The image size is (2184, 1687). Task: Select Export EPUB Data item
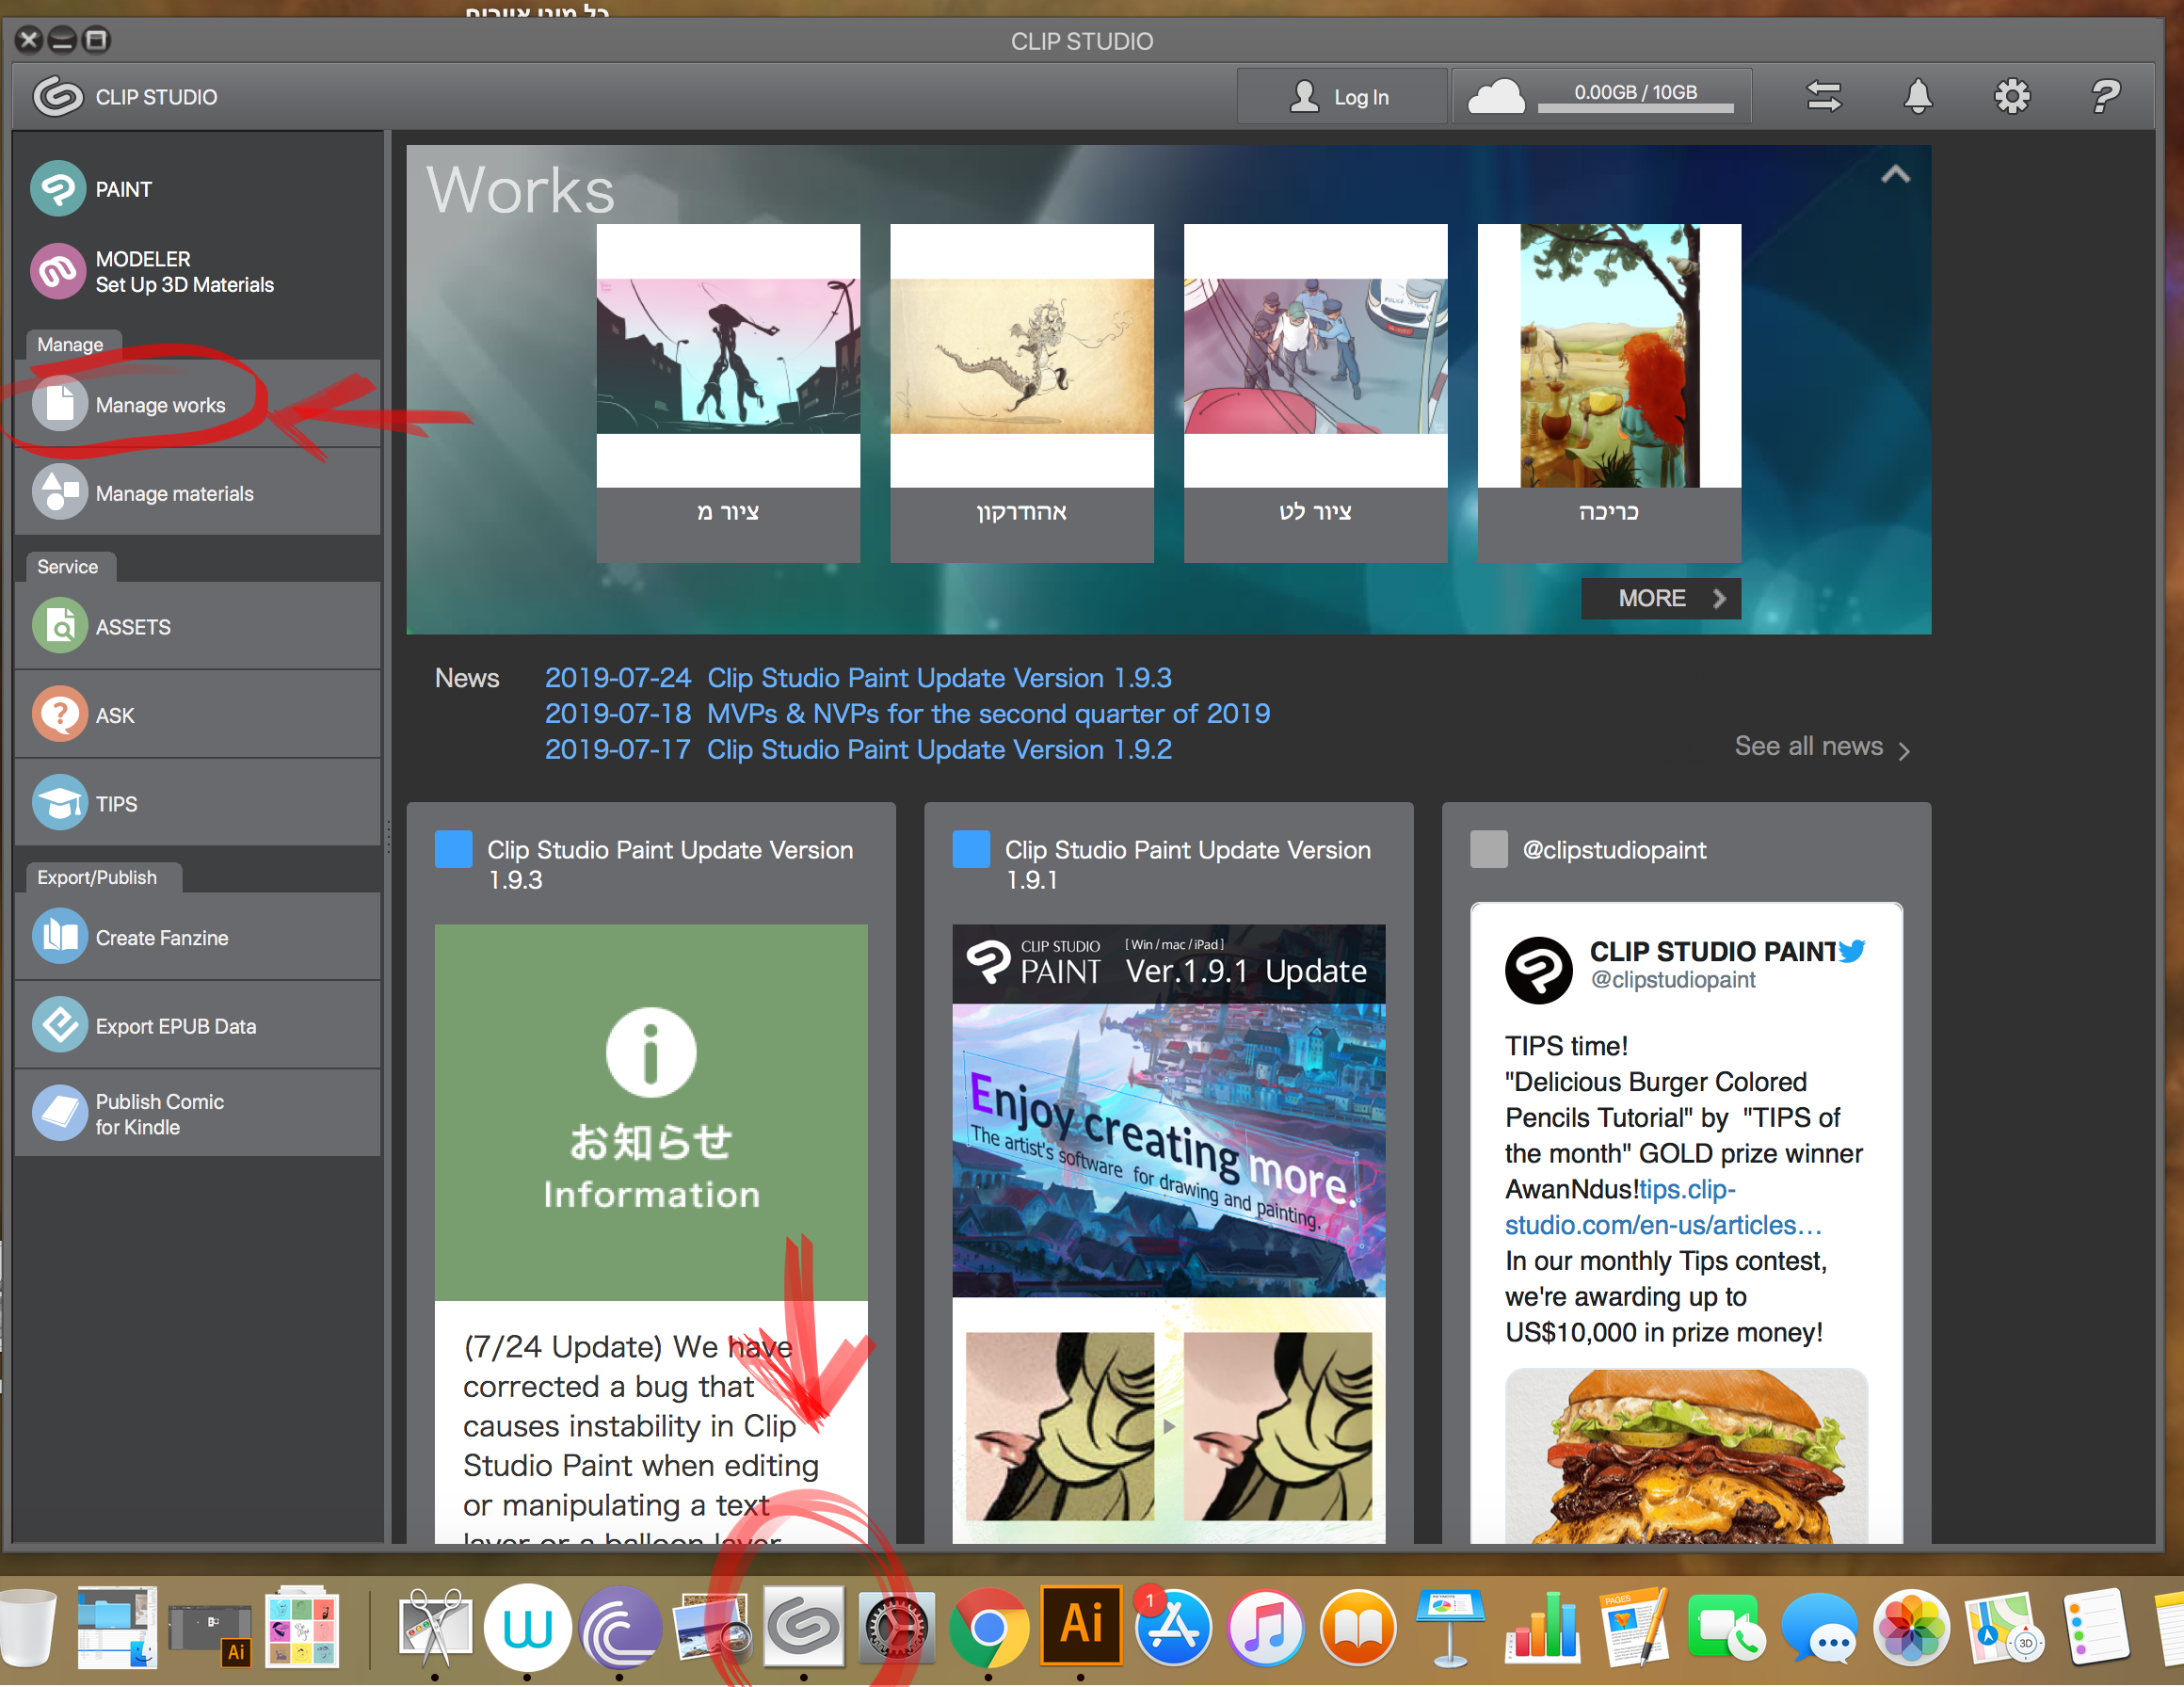pyautogui.click(x=175, y=1026)
